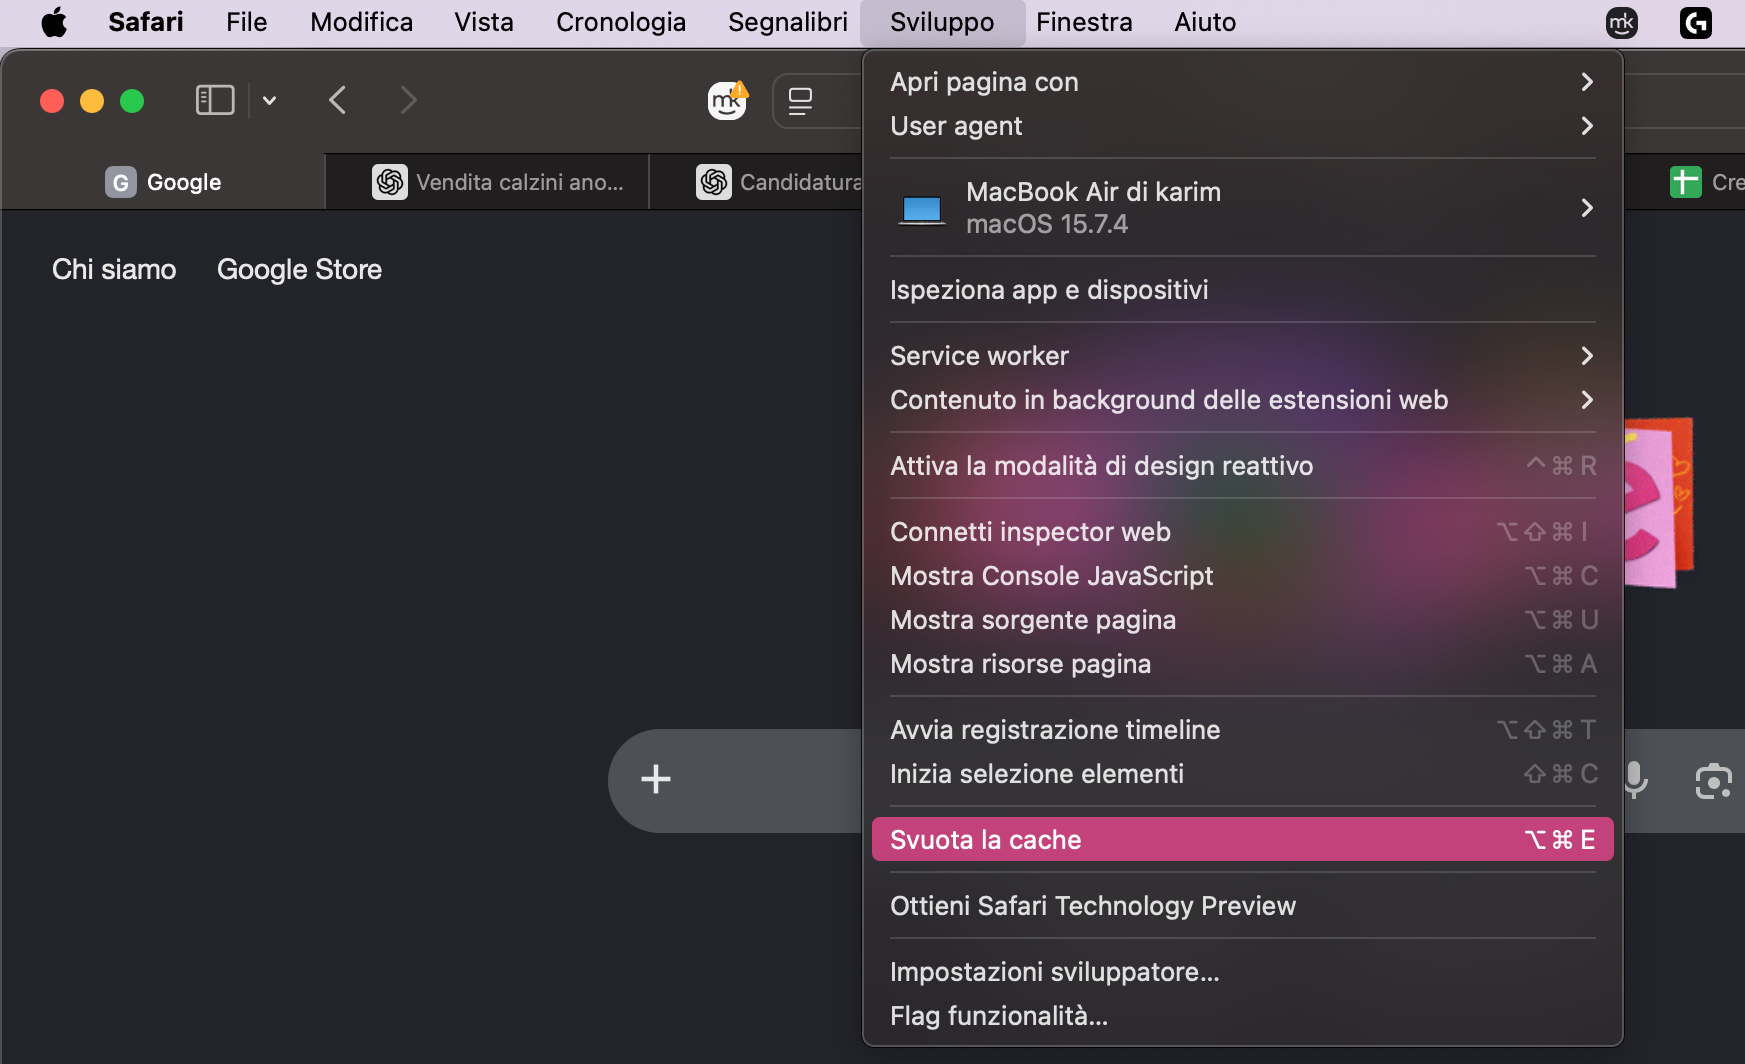
Task: Select Avvia registrazione timeline
Action: click(1242, 730)
